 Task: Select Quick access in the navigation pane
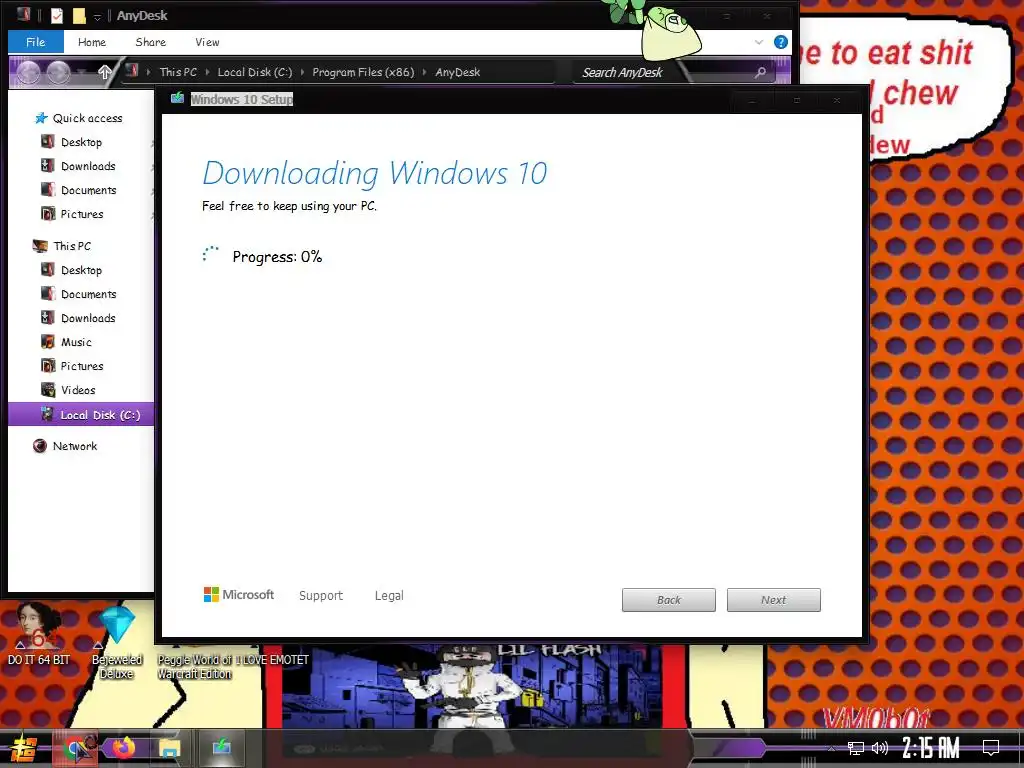click(88, 118)
